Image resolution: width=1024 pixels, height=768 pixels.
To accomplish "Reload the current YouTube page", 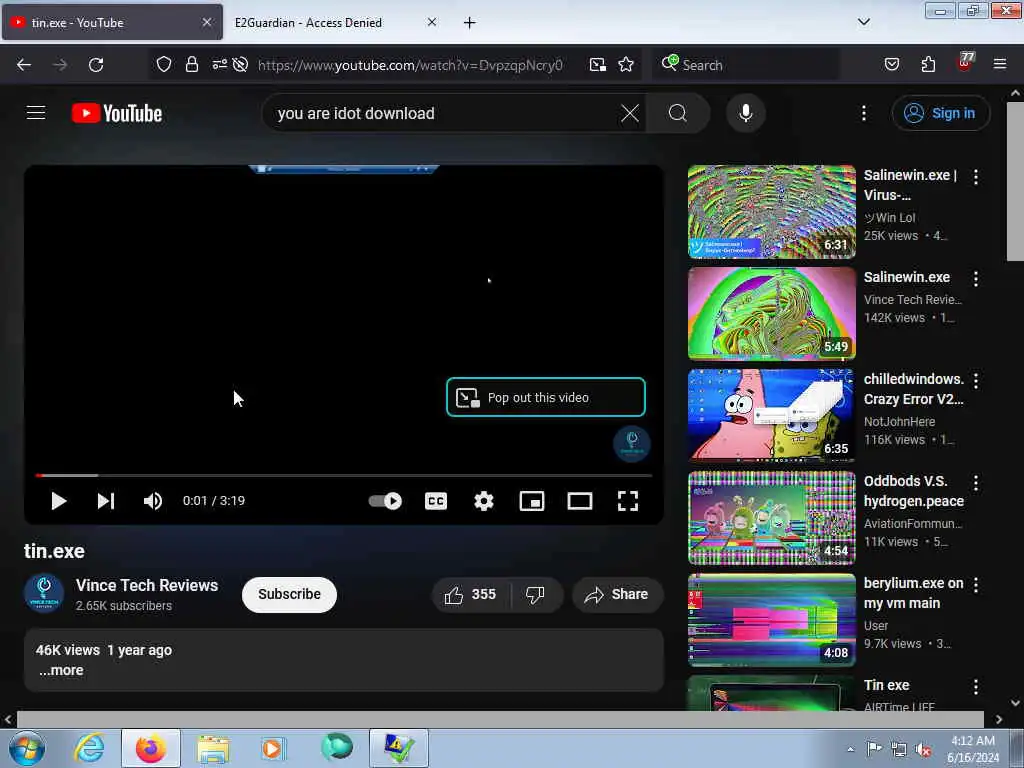I will click(96, 65).
